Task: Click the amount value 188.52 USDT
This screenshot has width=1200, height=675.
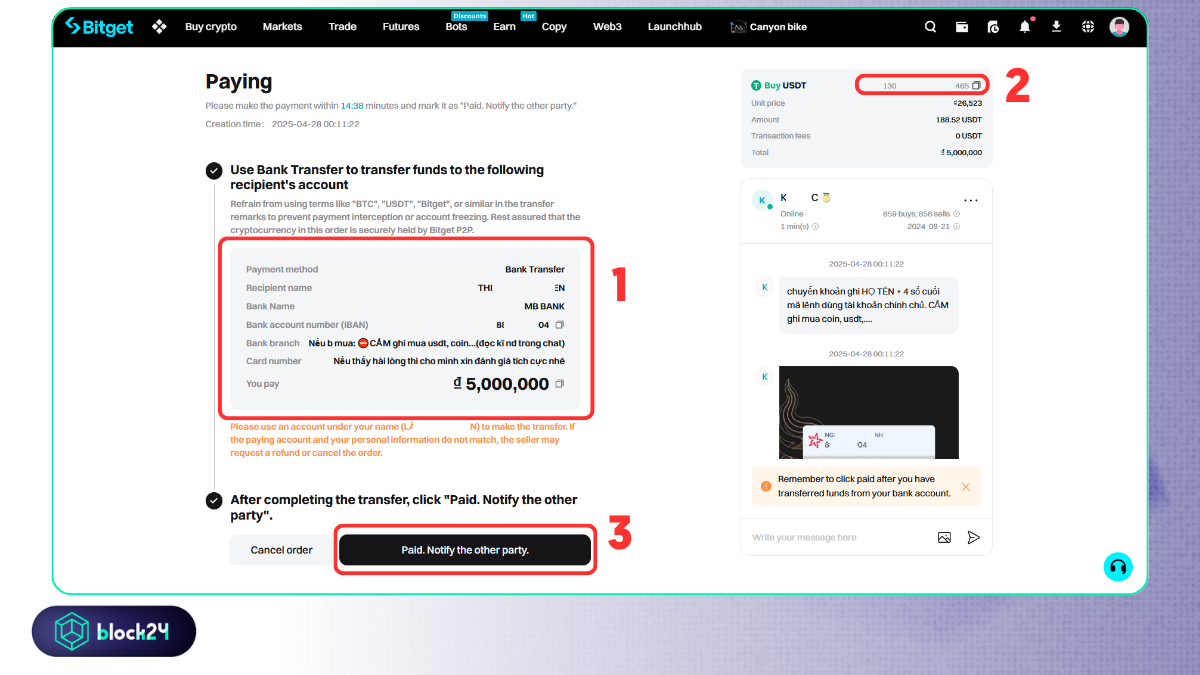Action: tap(957, 119)
